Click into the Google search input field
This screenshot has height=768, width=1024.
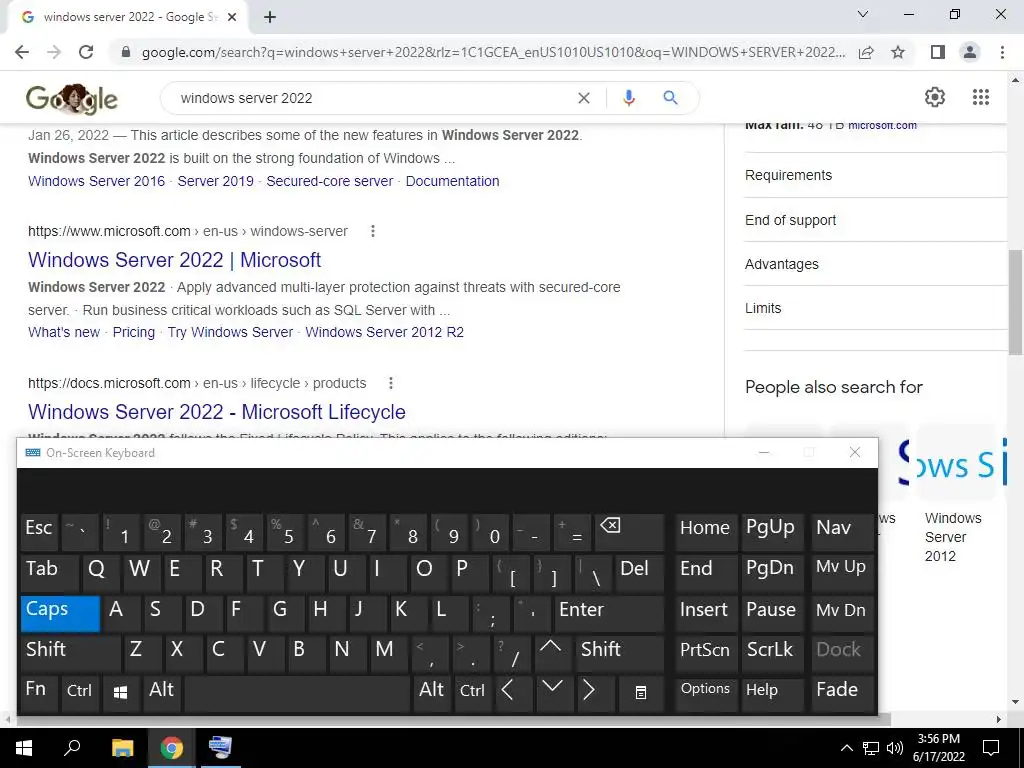(372, 98)
